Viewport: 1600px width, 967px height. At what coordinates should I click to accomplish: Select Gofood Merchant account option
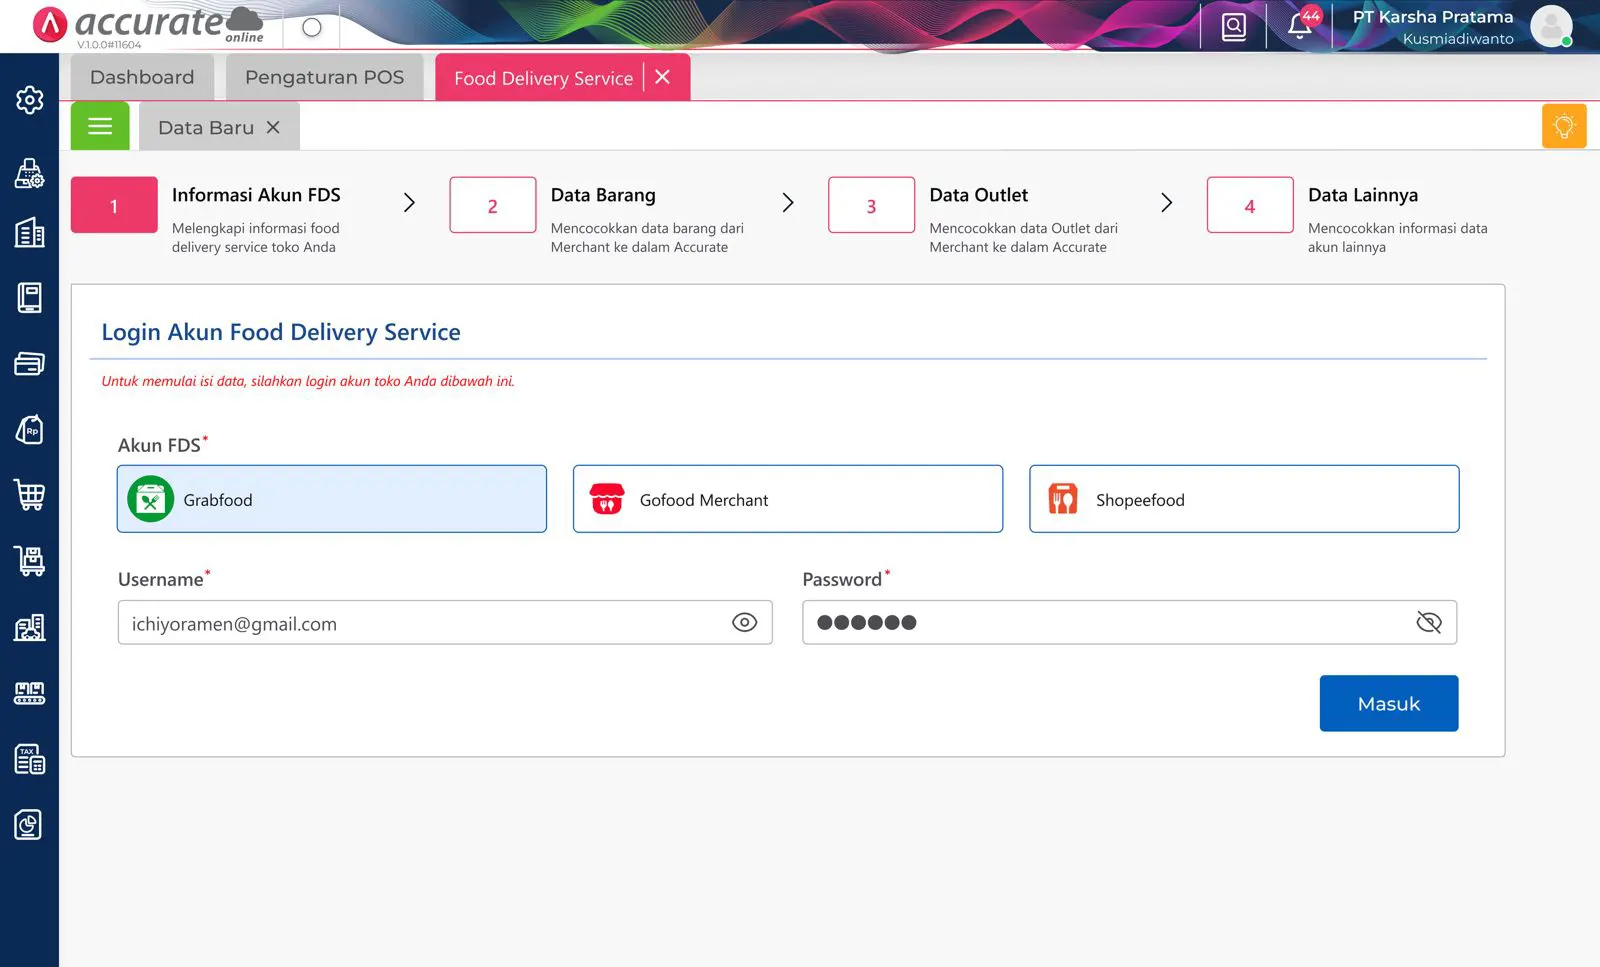[787, 499]
